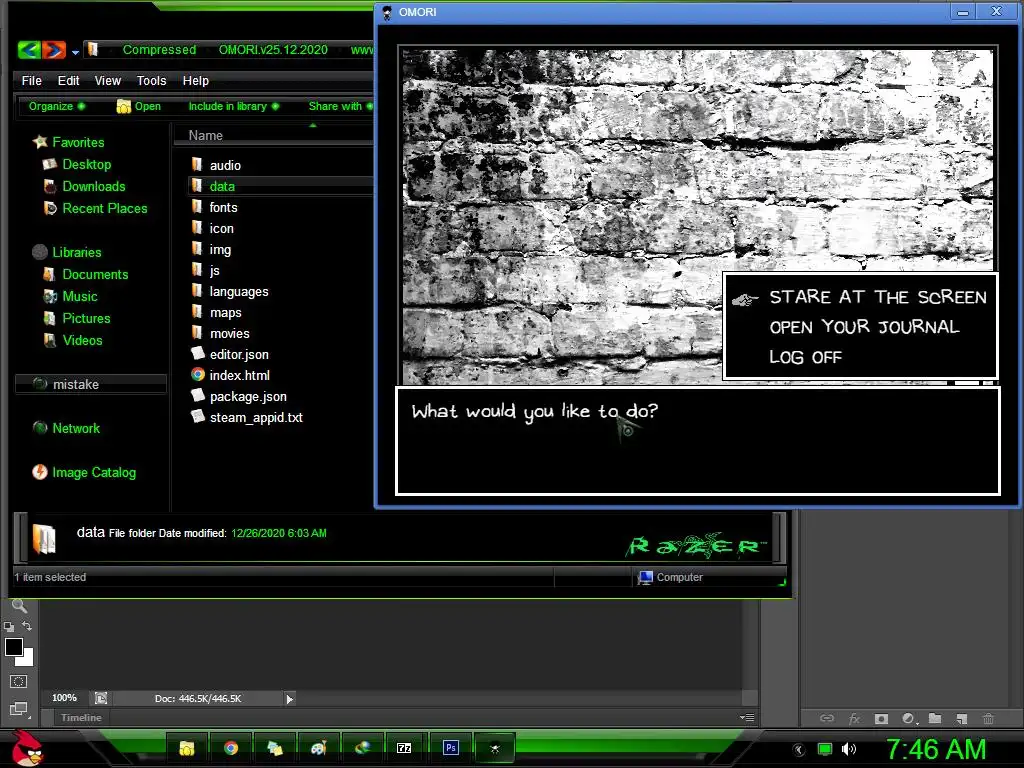The height and width of the screenshot is (768, 1024).
Task: Edit the 100% zoom field
Action: click(x=64, y=698)
